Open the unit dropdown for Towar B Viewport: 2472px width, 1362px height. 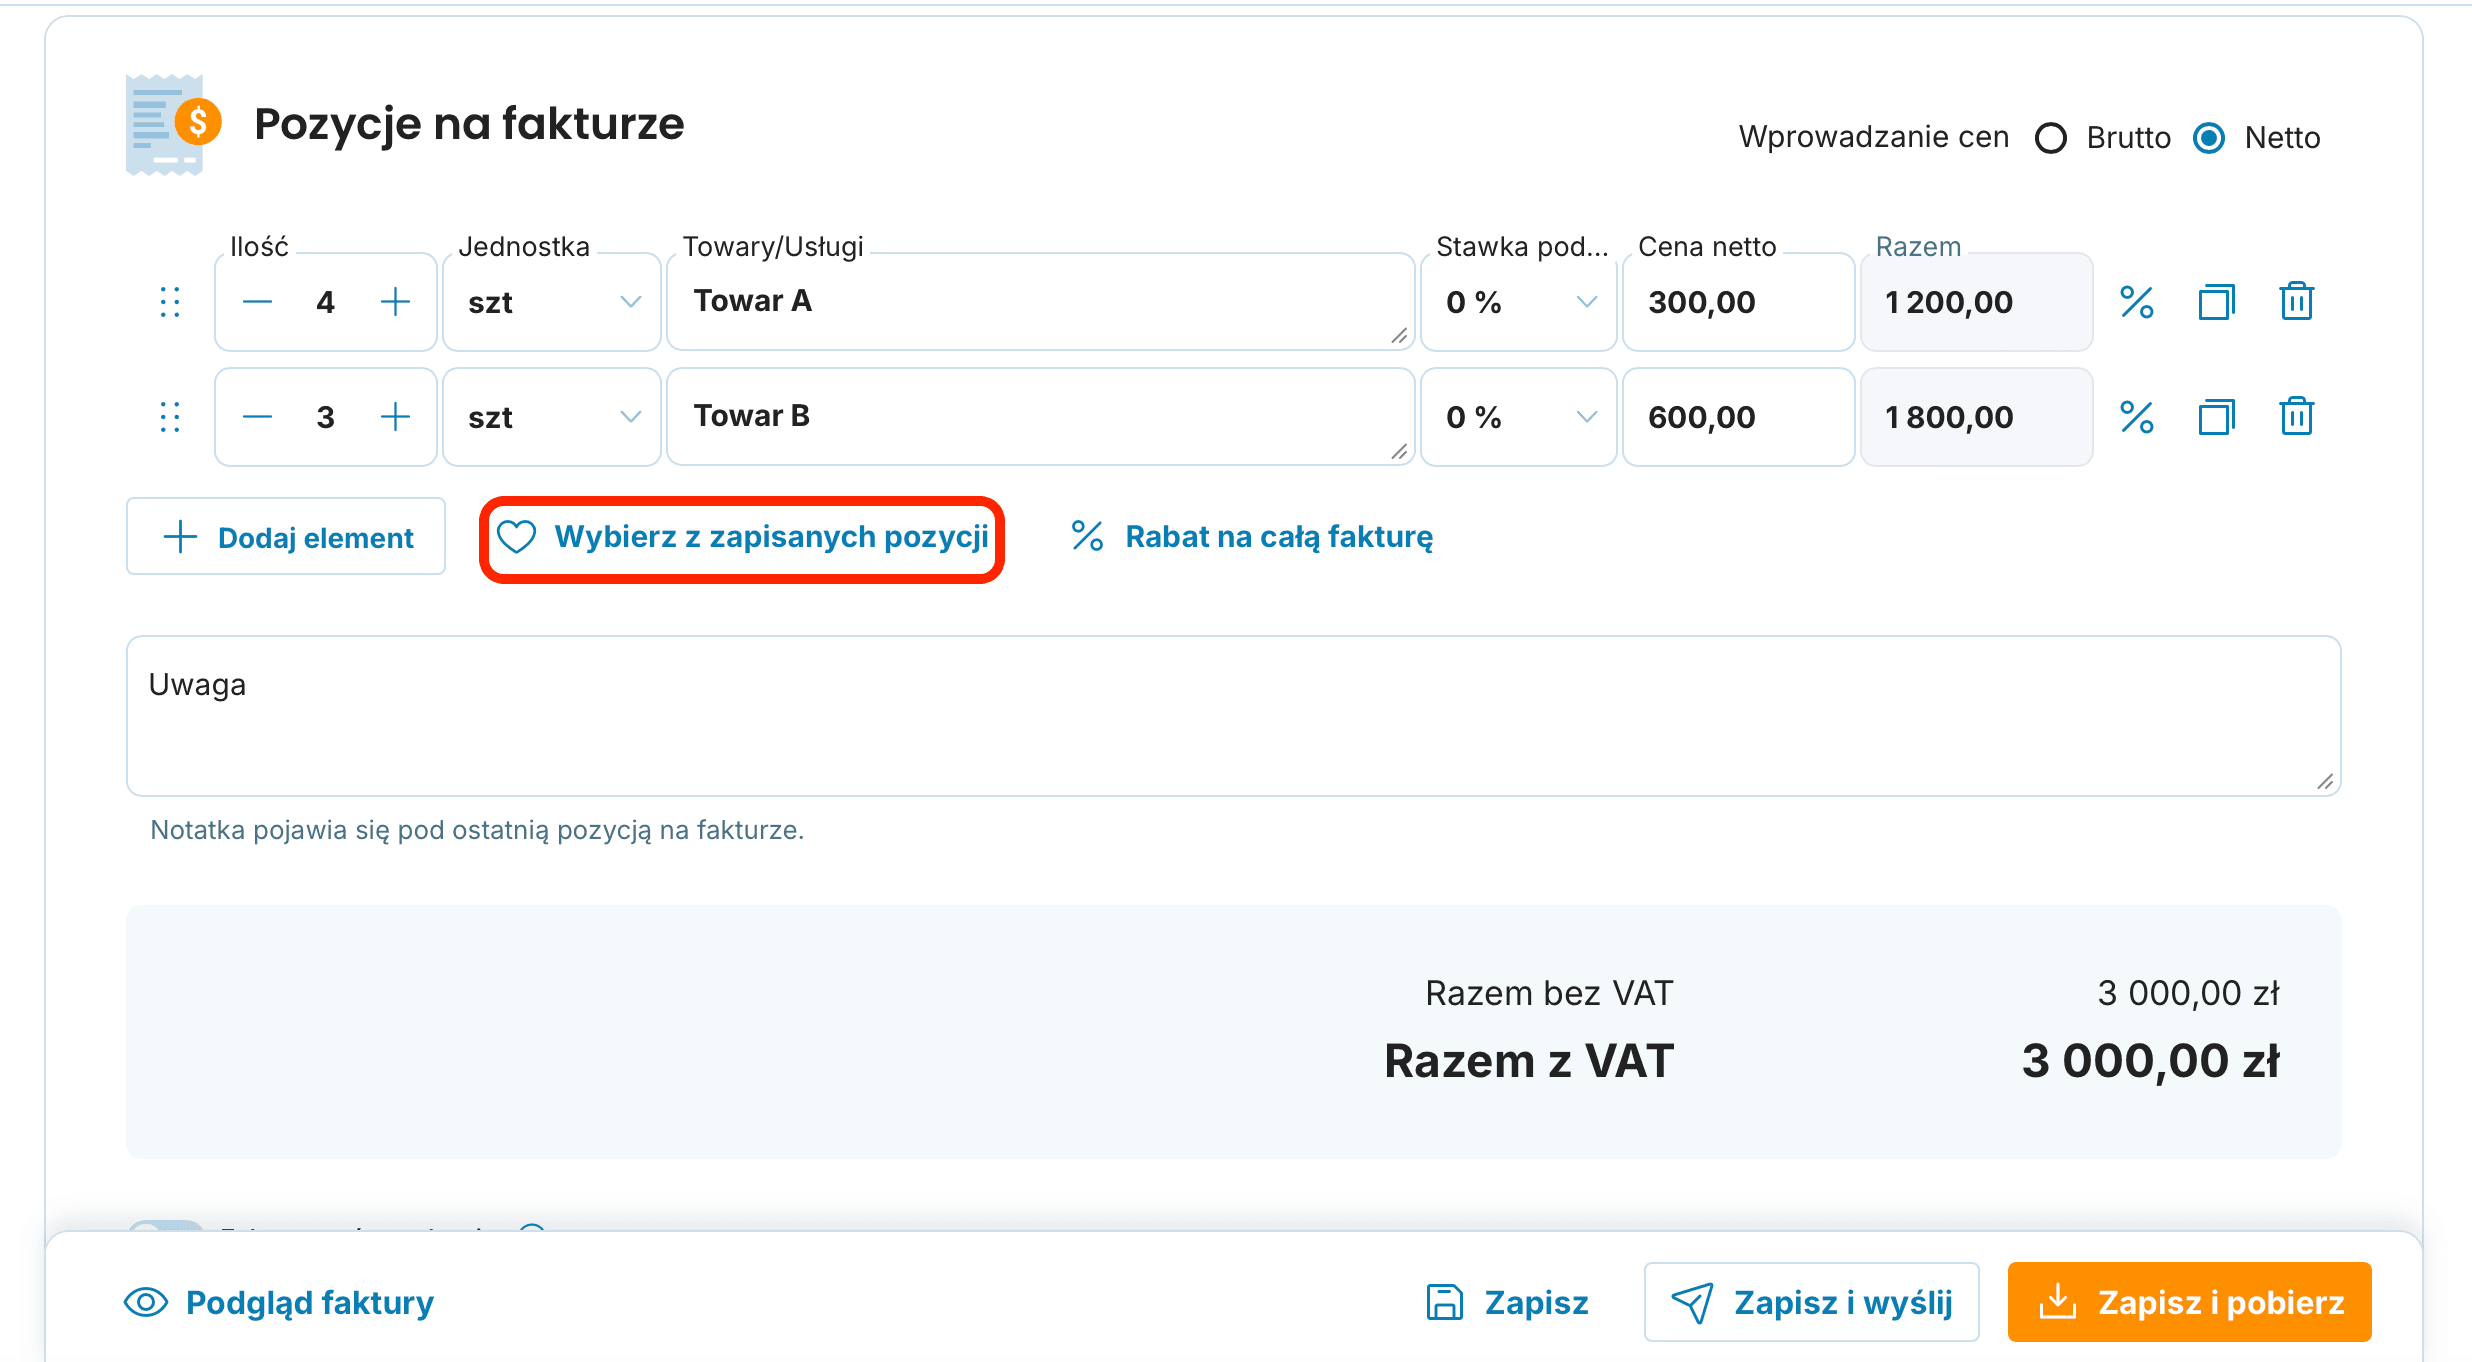pyautogui.click(x=552, y=417)
